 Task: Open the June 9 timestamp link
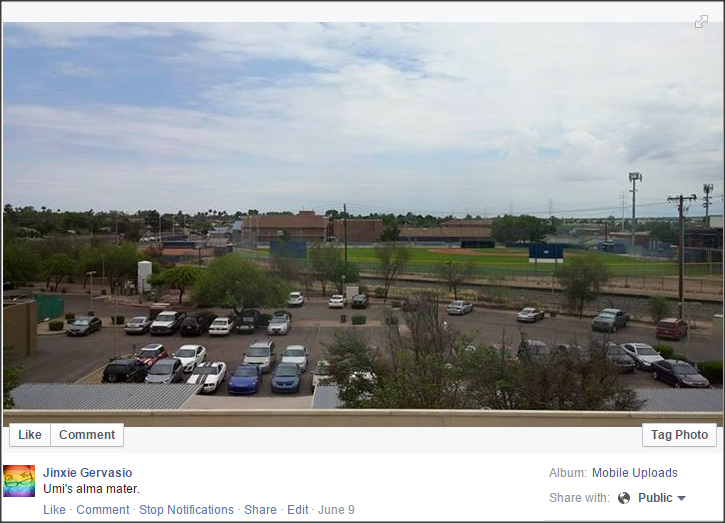pos(336,510)
